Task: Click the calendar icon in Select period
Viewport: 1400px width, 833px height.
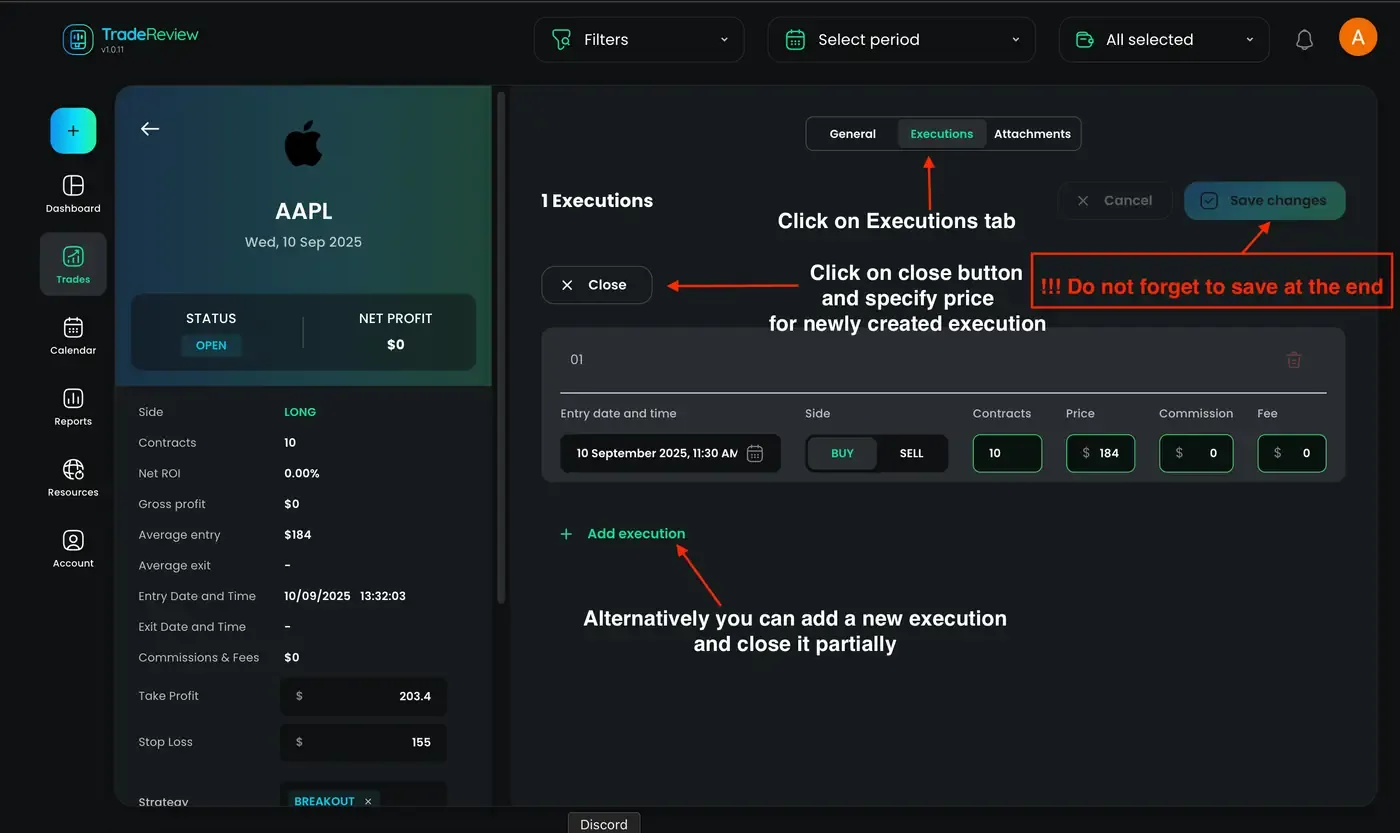Action: (x=795, y=40)
